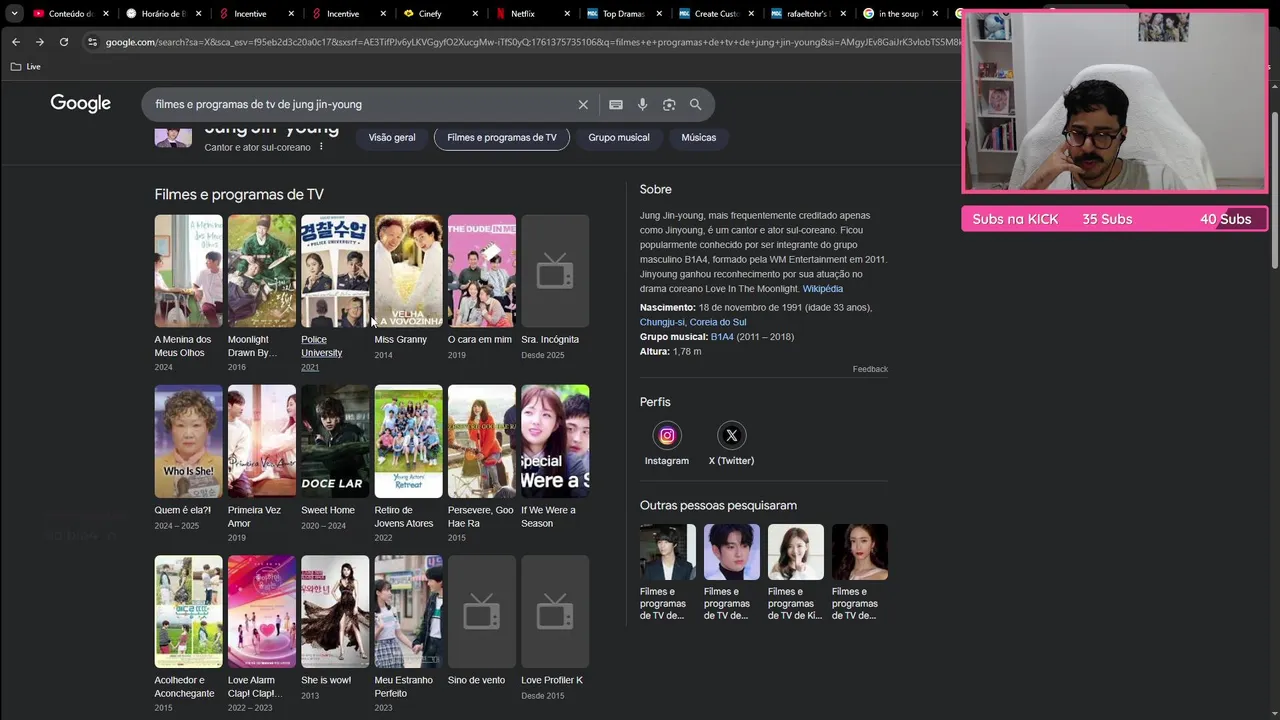1280x720 pixels.
Task: Reload the page with the refresh icon
Action: click(x=64, y=42)
